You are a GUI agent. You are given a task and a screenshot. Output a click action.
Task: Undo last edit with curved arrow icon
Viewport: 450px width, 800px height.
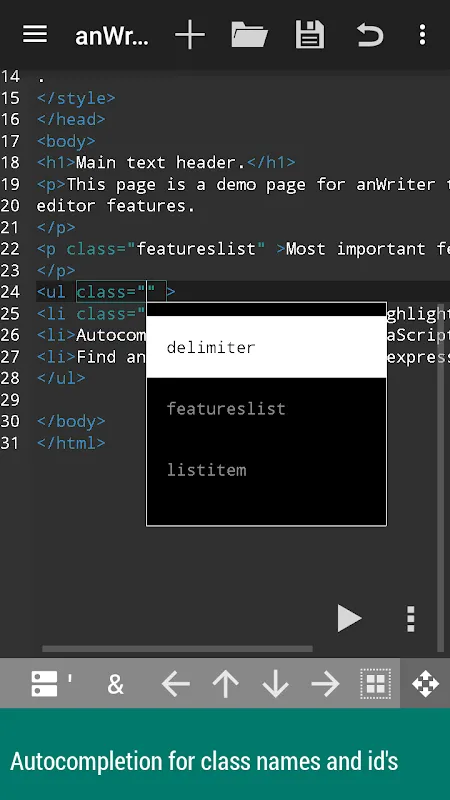pyautogui.click(x=370, y=35)
